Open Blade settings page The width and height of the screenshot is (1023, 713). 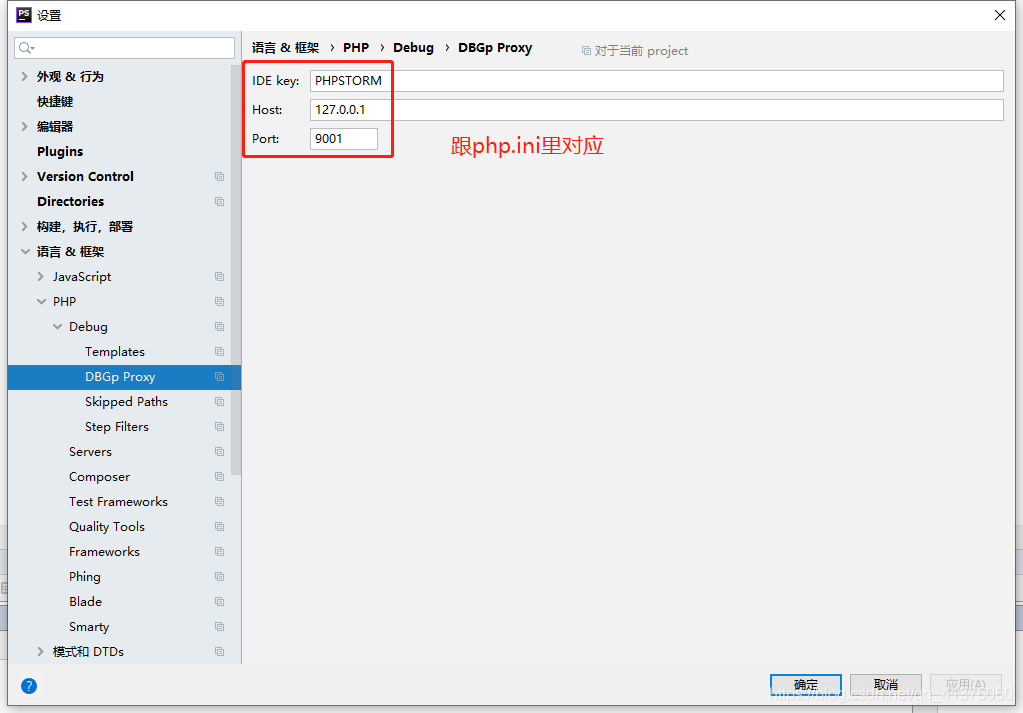(85, 601)
